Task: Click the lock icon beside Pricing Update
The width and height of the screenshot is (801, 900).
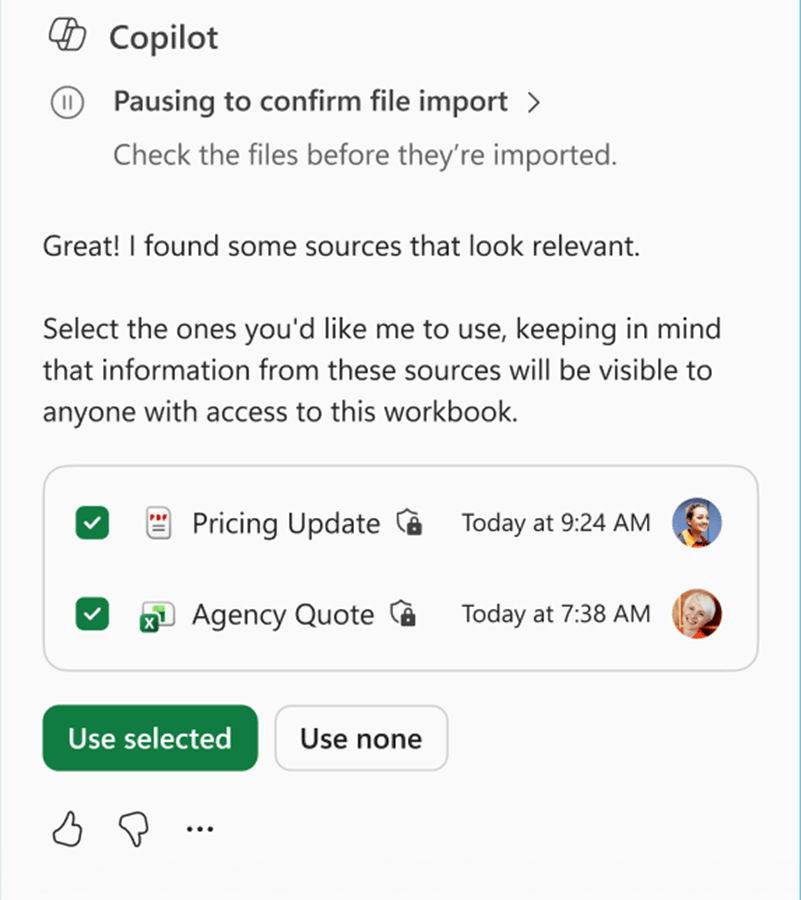Action: (x=409, y=523)
